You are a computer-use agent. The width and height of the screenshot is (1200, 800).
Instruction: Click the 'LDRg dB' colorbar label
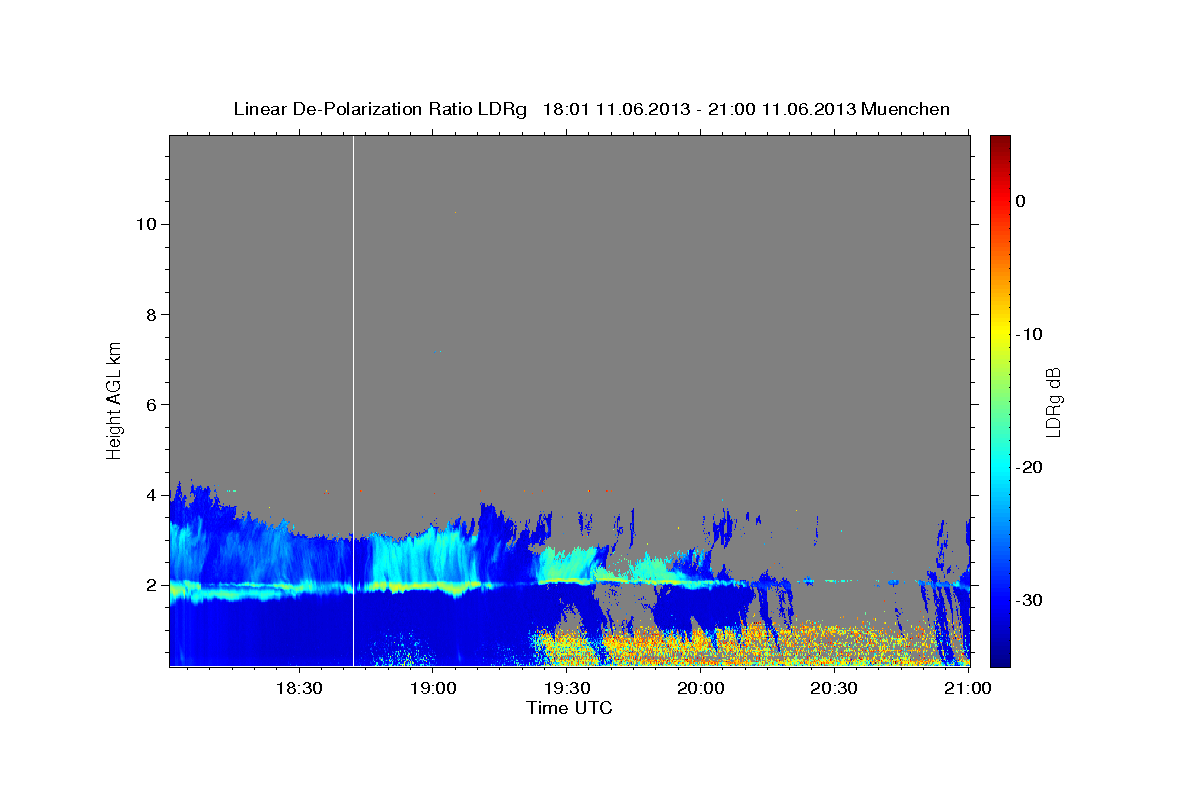point(1052,402)
